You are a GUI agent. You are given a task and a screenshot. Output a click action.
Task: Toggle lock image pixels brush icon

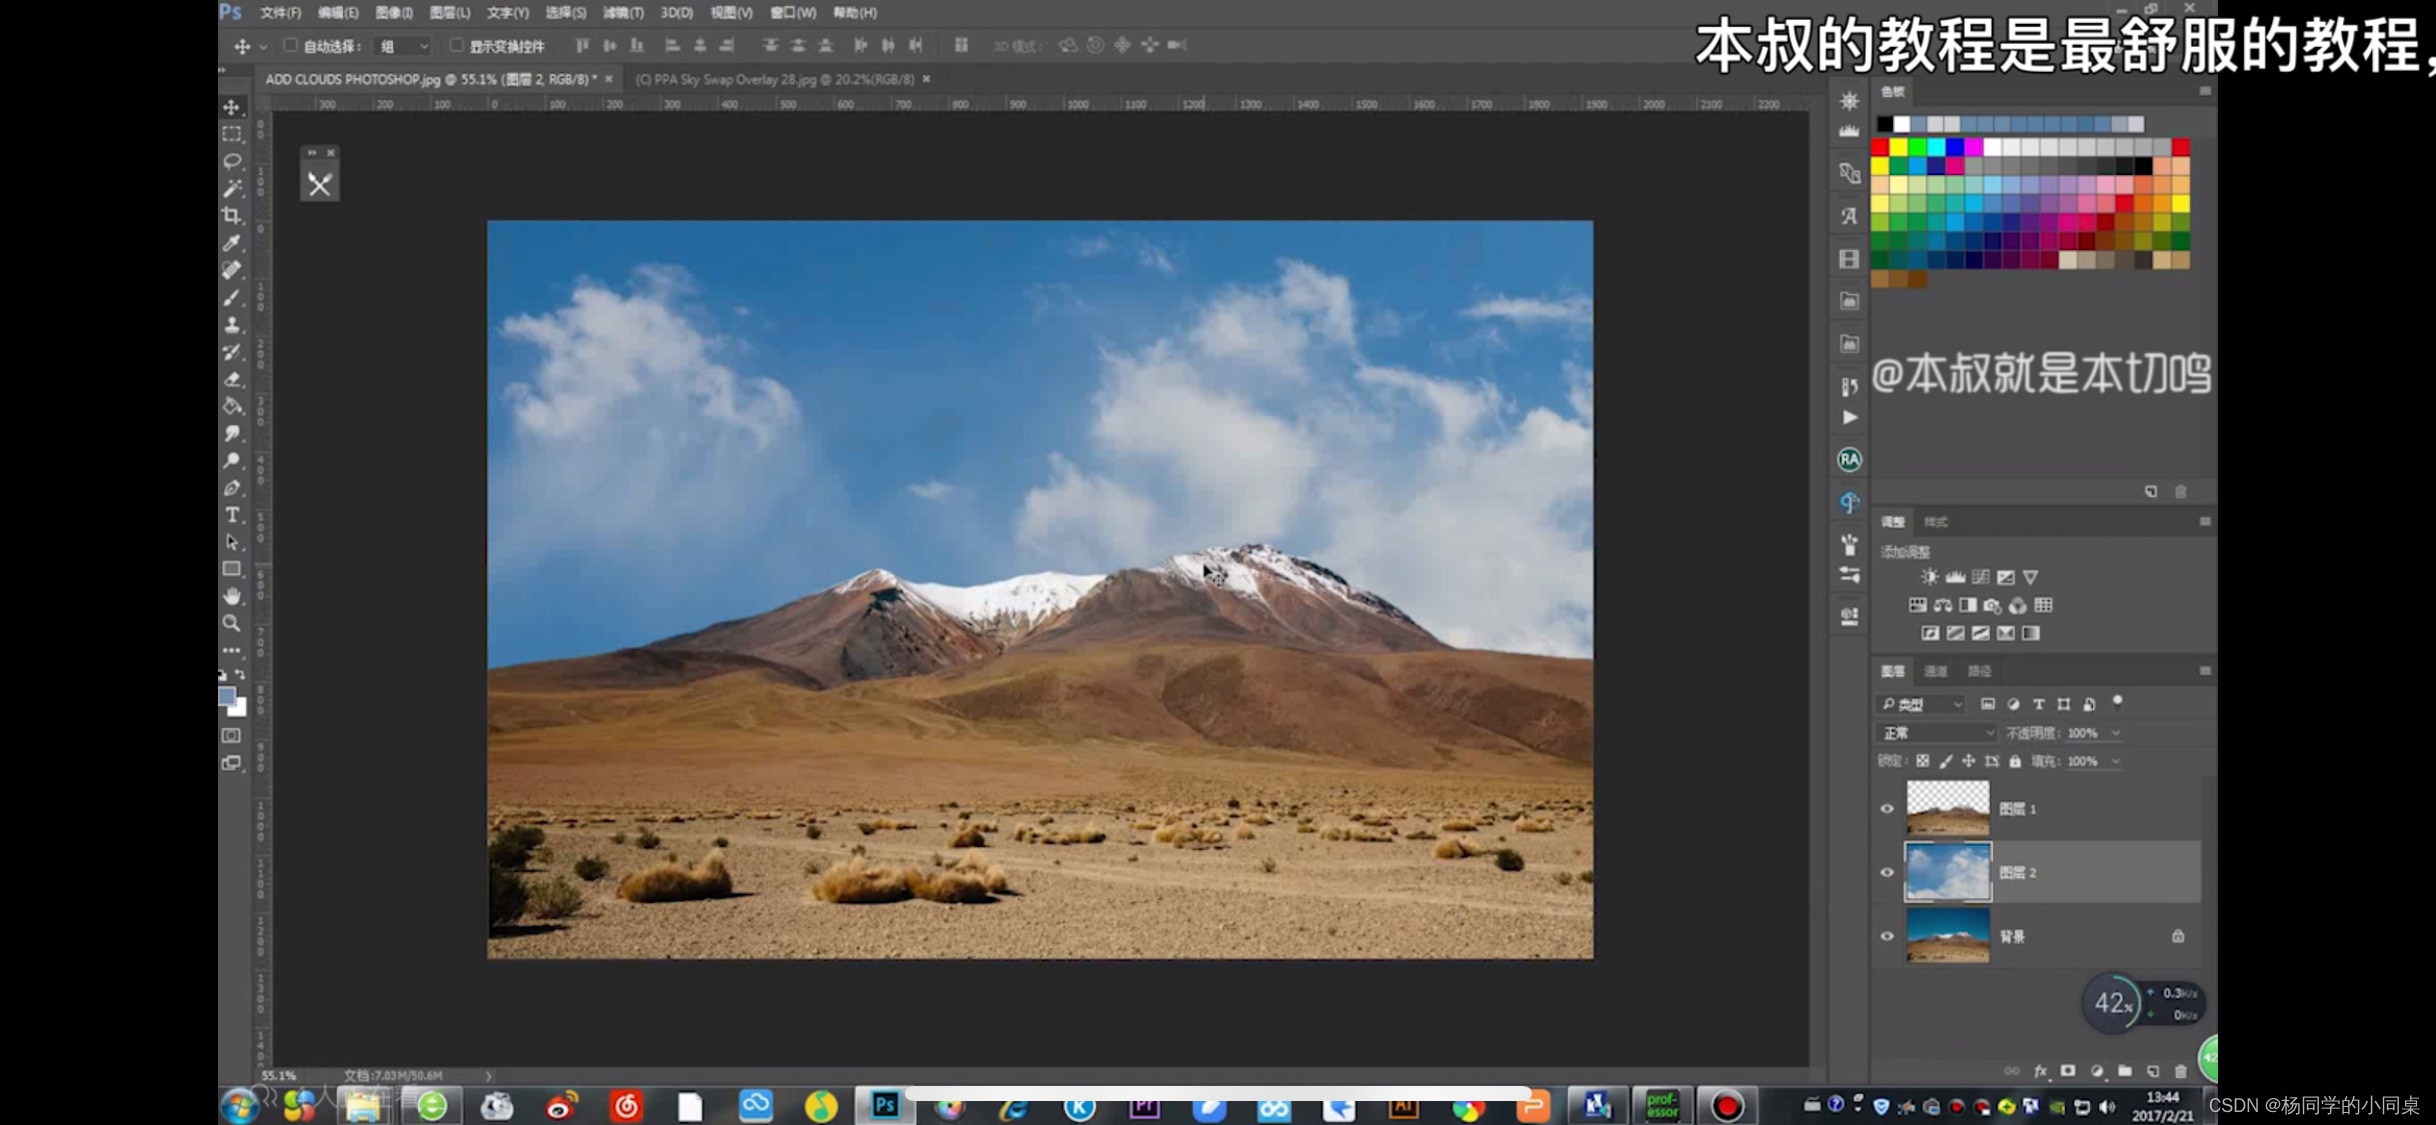[x=1946, y=761]
